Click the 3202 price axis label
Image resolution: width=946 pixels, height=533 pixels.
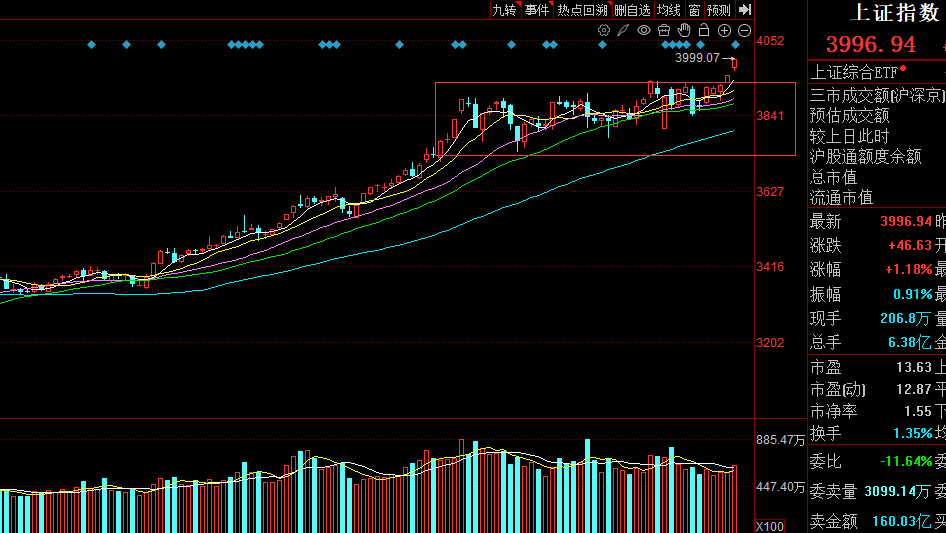(x=770, y=343)
